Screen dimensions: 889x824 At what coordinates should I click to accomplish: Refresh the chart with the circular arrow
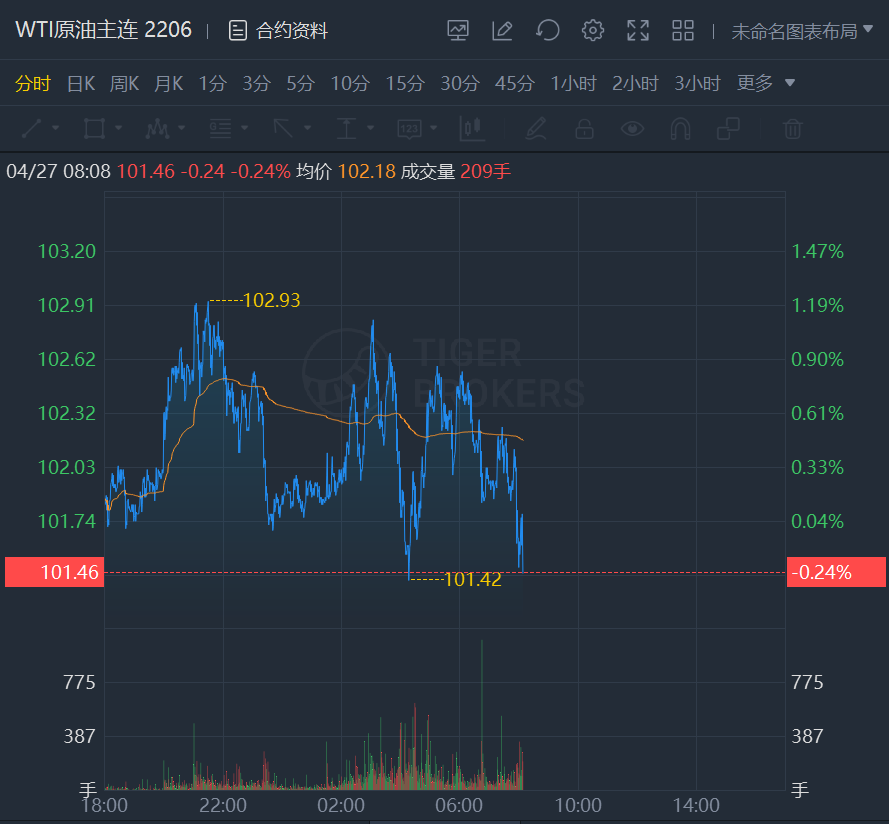click(x=548, y=31)
